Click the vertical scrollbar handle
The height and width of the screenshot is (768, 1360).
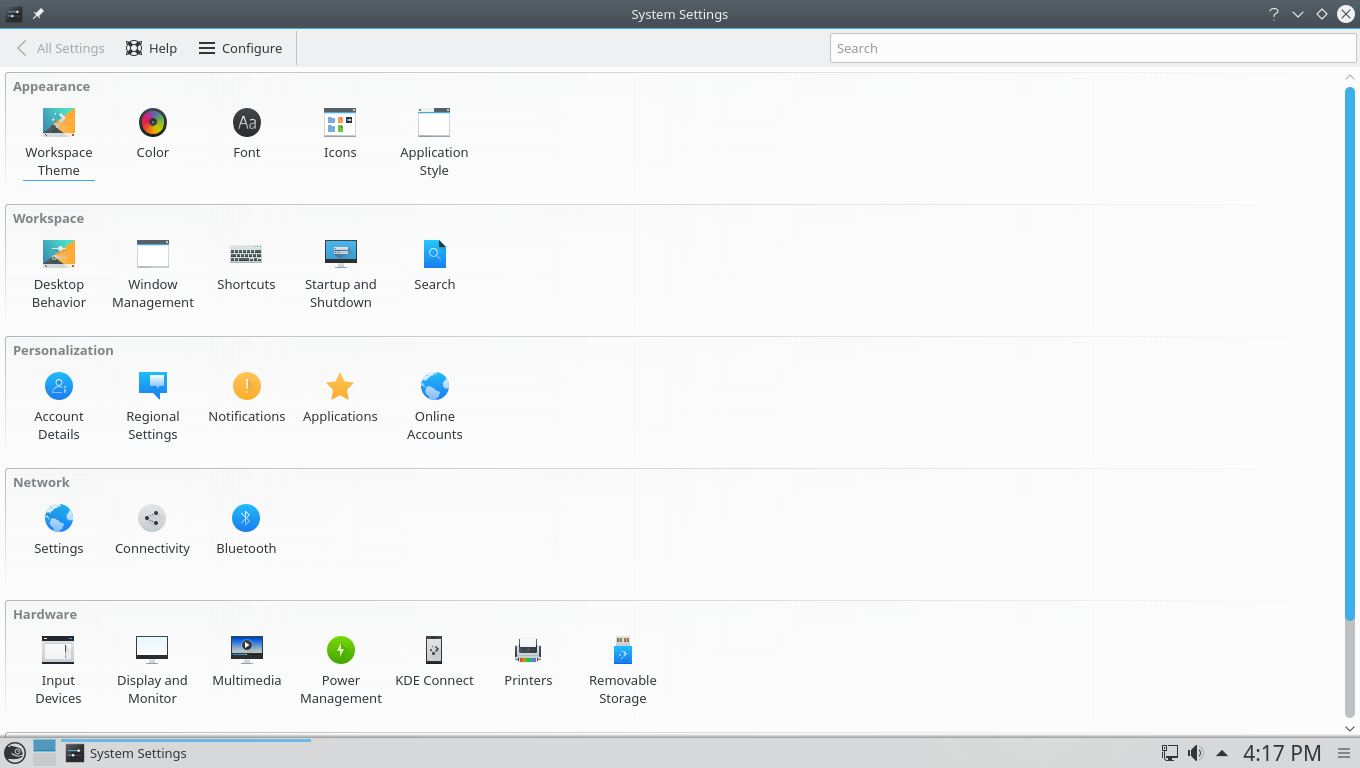click(1350, 352)
